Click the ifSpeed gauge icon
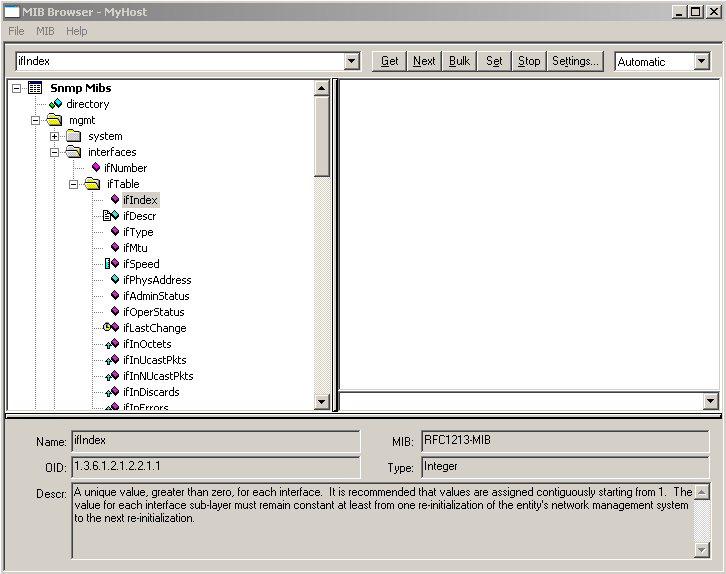 click(107, 263)
